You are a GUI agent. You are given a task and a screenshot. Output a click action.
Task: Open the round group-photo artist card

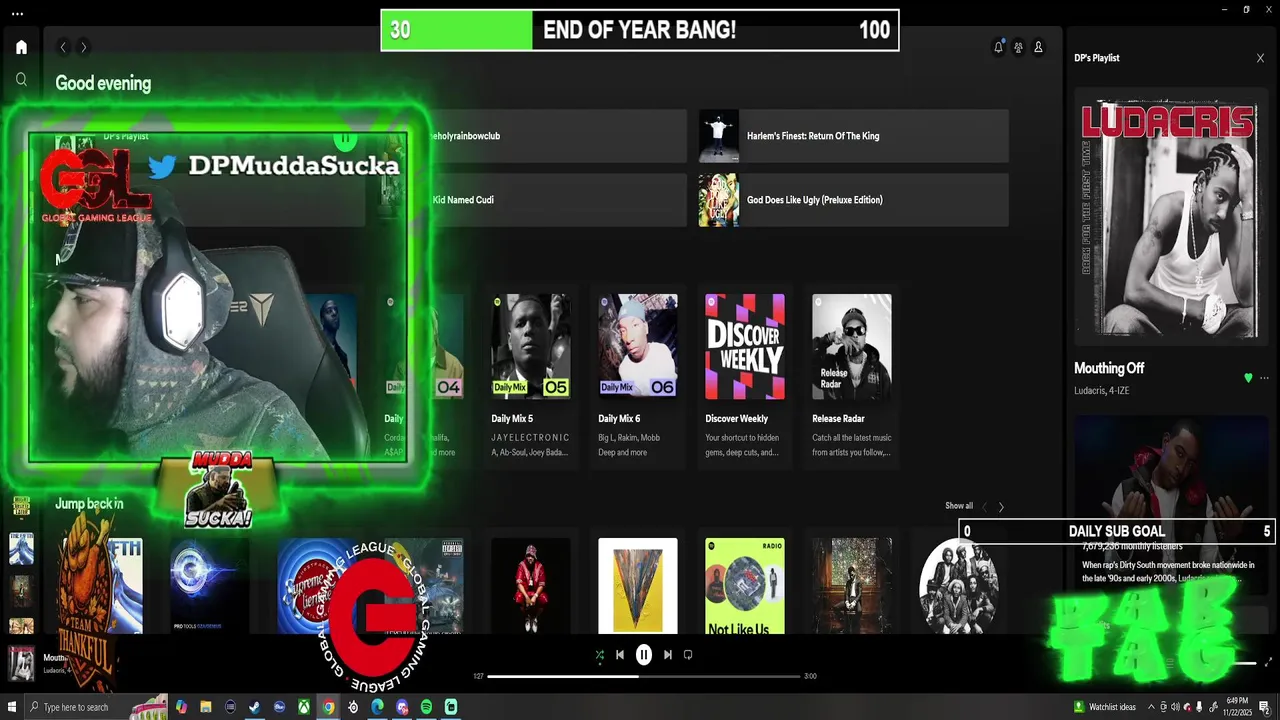[958, 586]
